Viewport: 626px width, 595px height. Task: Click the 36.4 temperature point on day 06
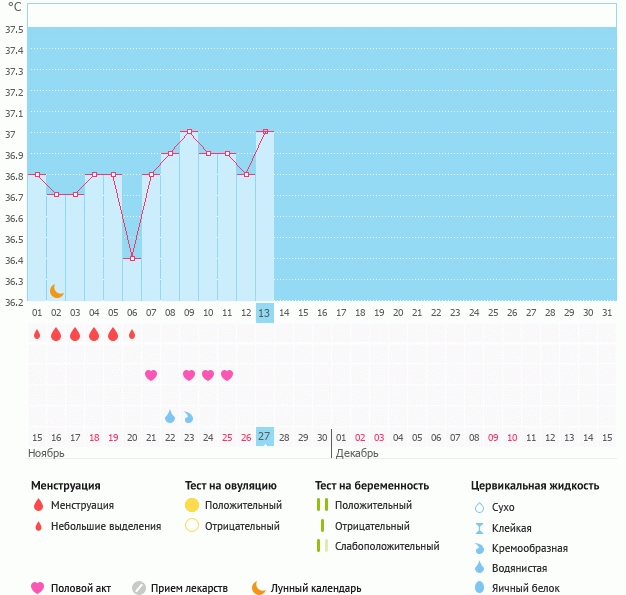coord(132,258)
